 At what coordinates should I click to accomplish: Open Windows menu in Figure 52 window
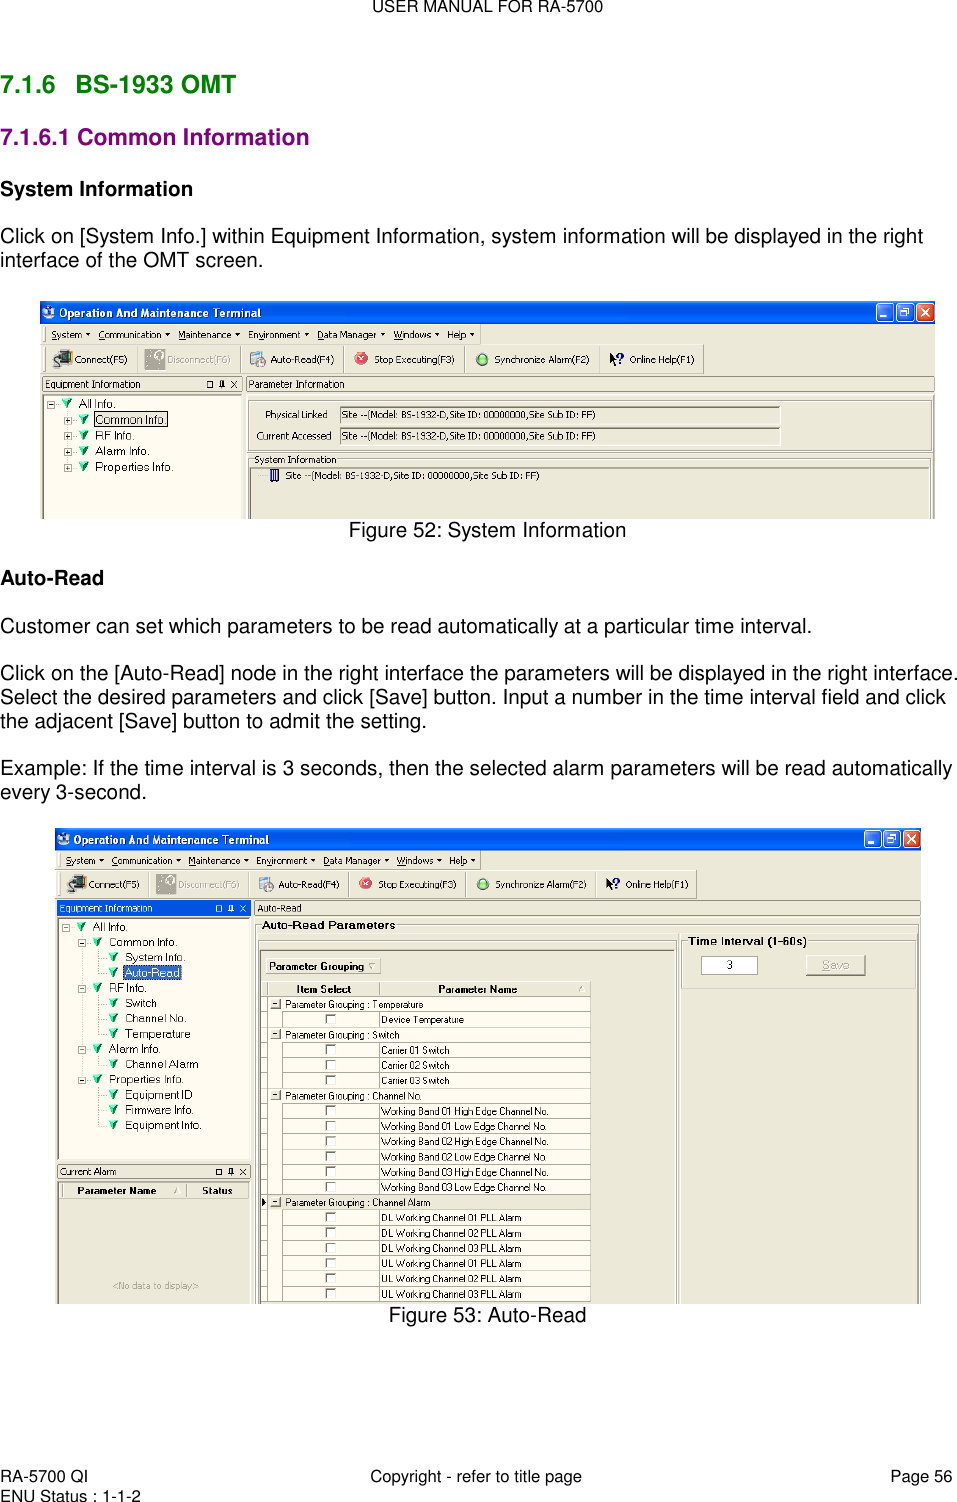(416, 335)
